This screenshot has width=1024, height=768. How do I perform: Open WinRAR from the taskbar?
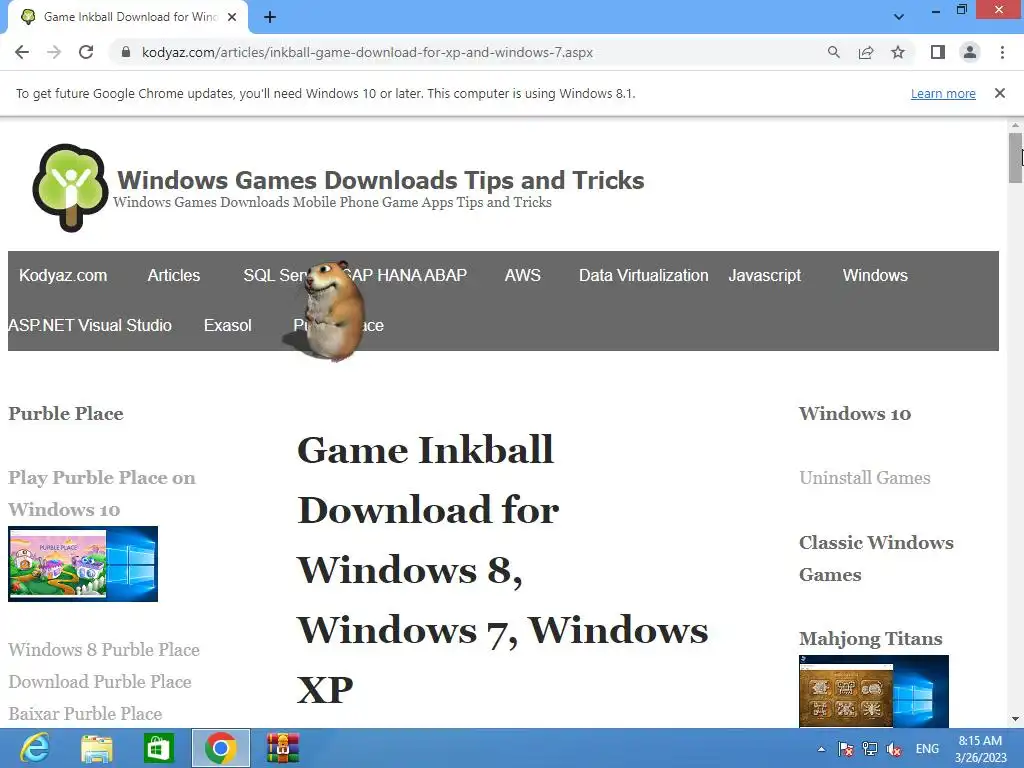(x=283, y=748)
